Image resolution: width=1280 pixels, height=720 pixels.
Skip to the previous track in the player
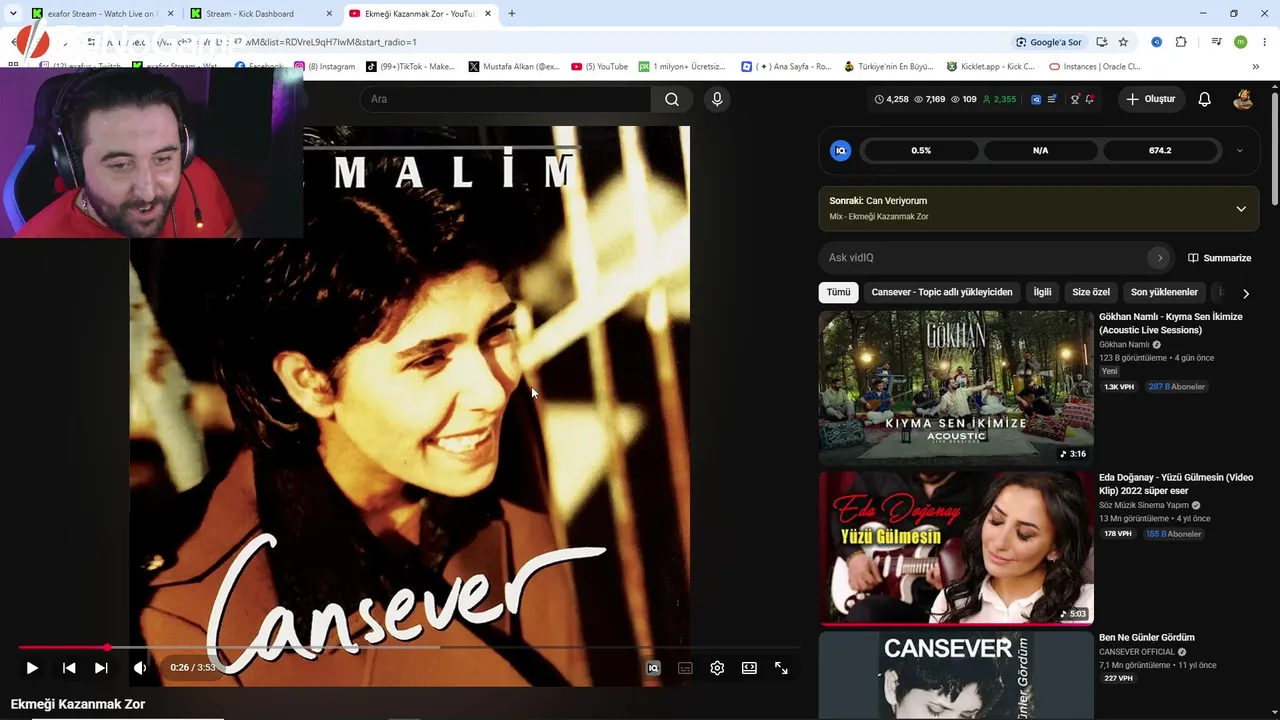click(69, 668)
